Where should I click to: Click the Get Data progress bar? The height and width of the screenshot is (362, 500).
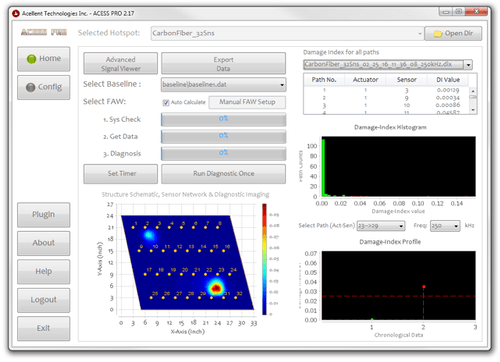223,136
